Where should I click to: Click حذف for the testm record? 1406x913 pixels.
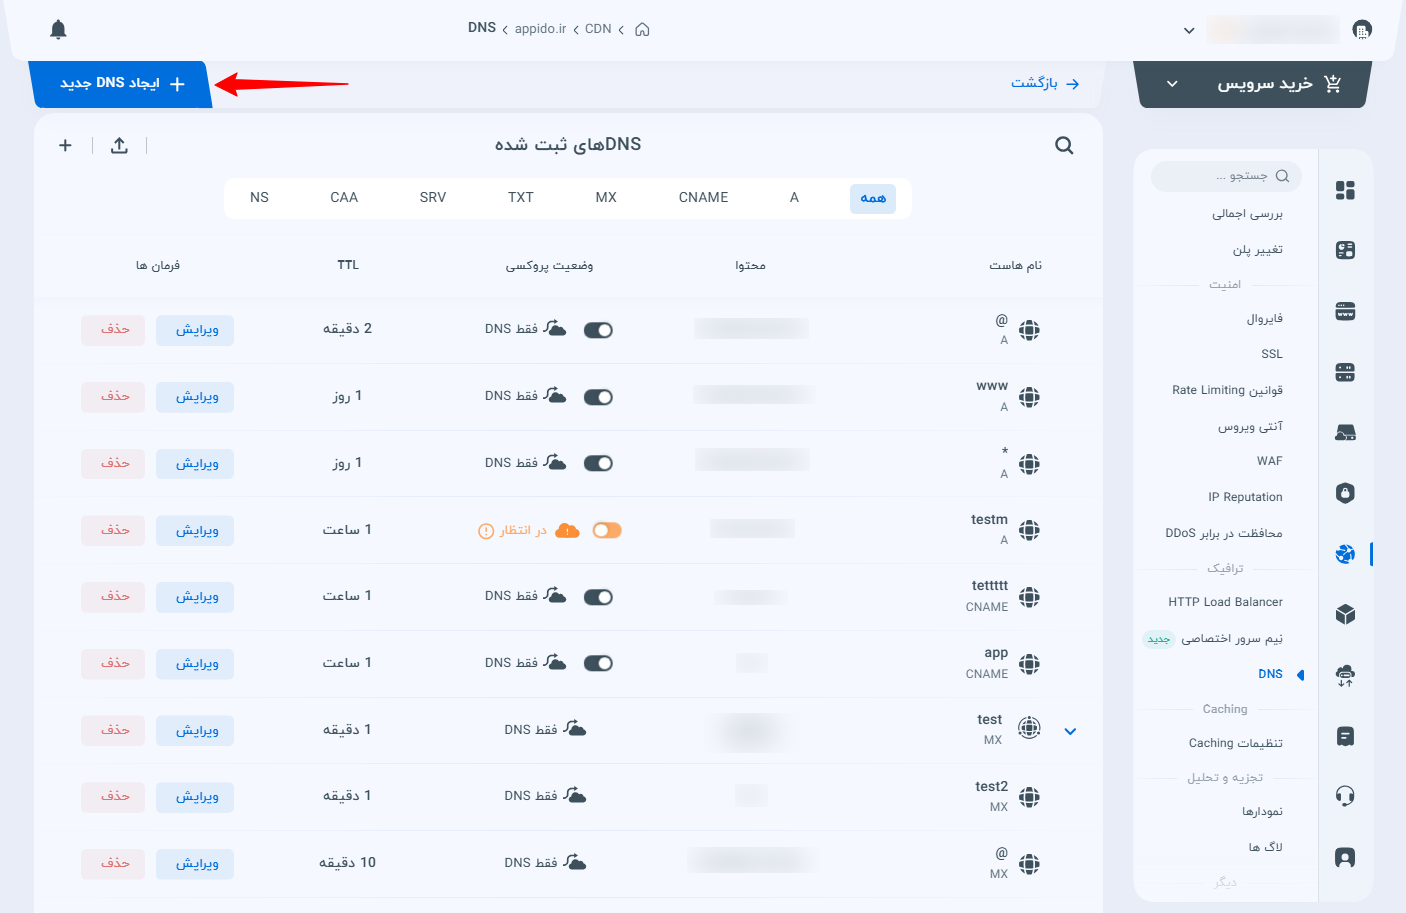coord(113,530)
